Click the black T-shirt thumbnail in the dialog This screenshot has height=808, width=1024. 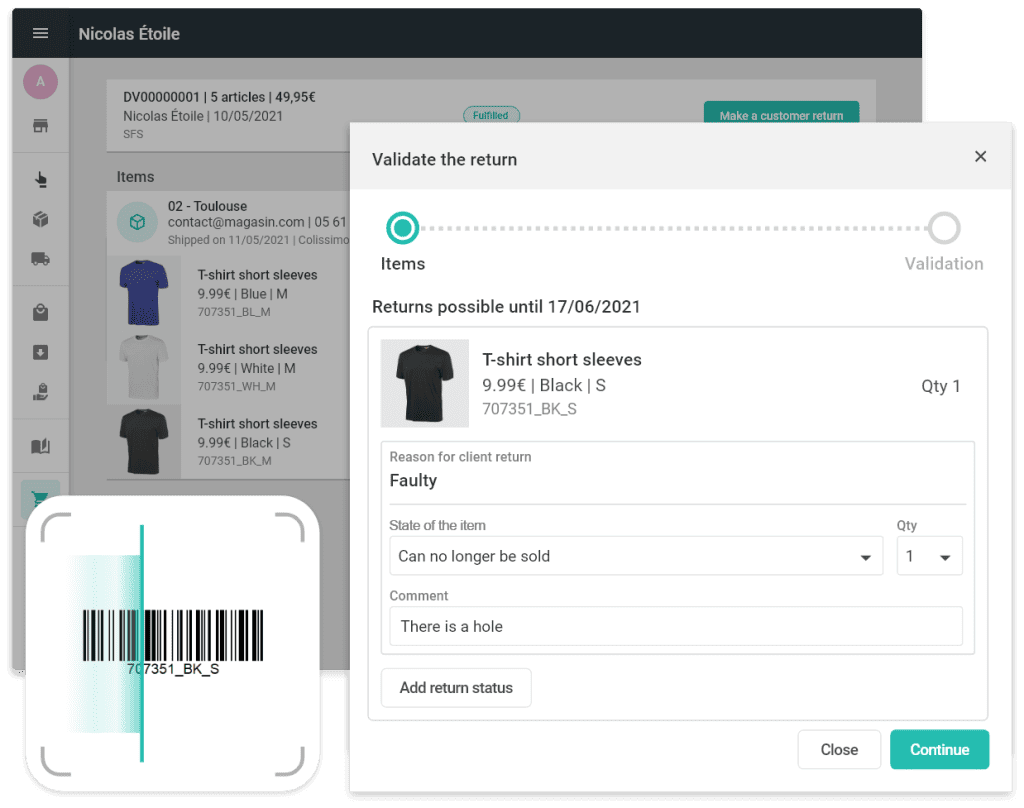[x=424, y=383]
